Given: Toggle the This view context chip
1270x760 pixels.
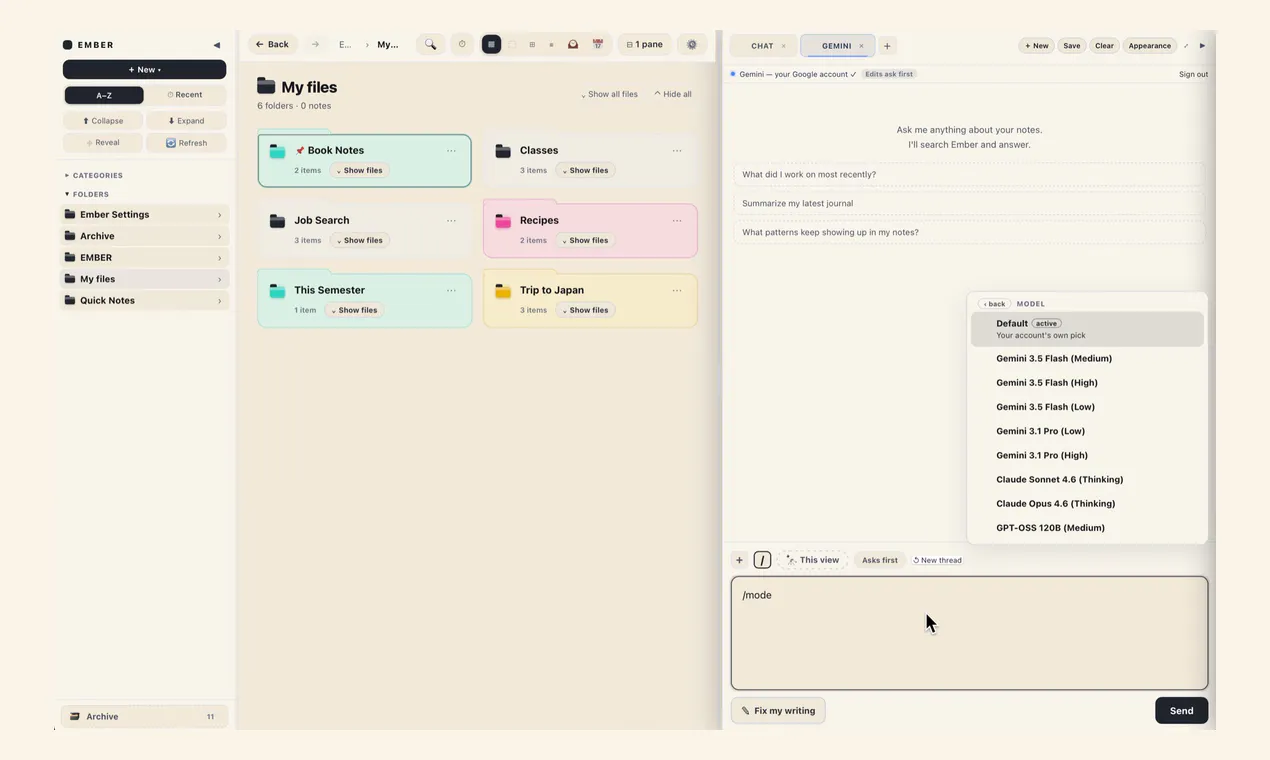Looking at the screenshot, I should 813,560.
